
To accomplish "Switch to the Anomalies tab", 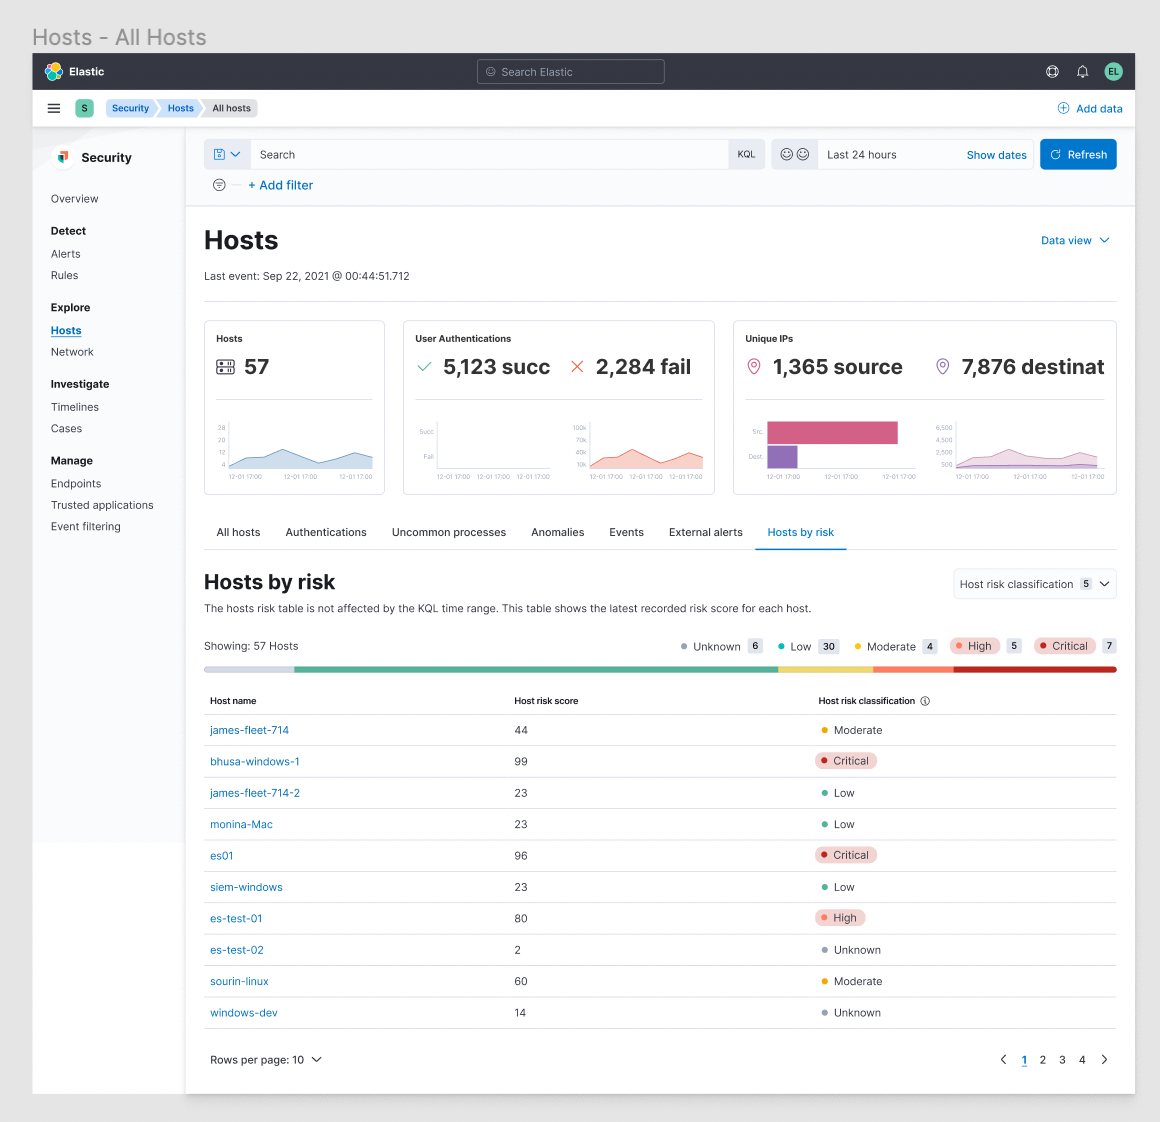I will click(x=557, y=532).
